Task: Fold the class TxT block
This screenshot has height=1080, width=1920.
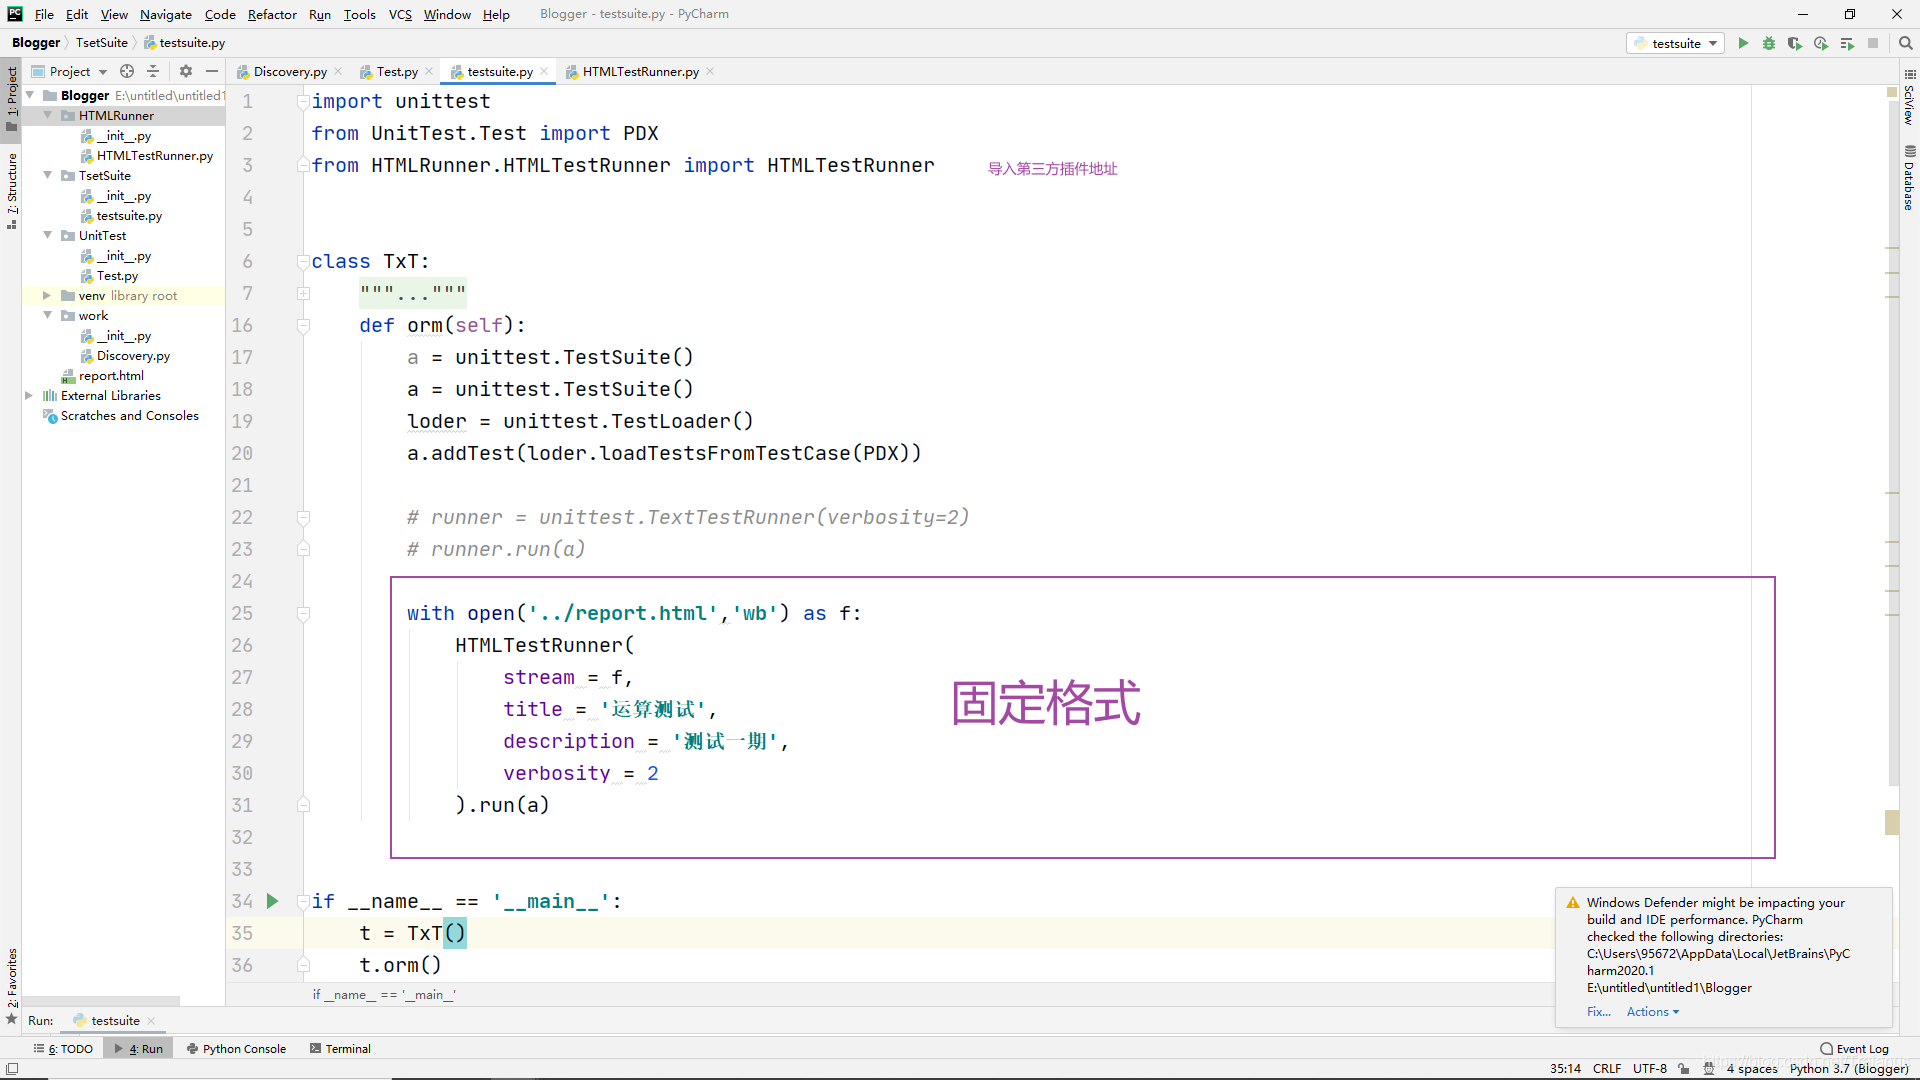Action: click(x=303, y=261)
